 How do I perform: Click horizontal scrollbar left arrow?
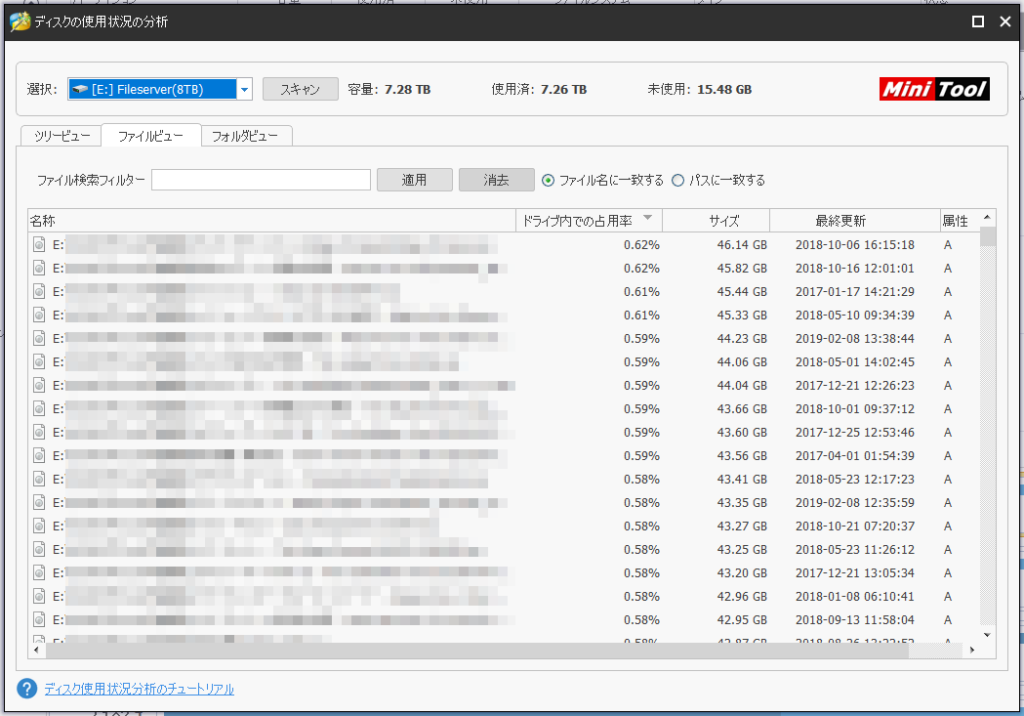tap(36, 650)
